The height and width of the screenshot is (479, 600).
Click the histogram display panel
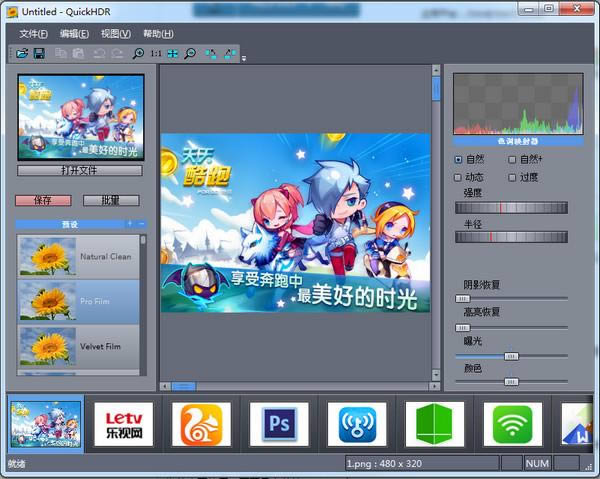click(518, 104)
